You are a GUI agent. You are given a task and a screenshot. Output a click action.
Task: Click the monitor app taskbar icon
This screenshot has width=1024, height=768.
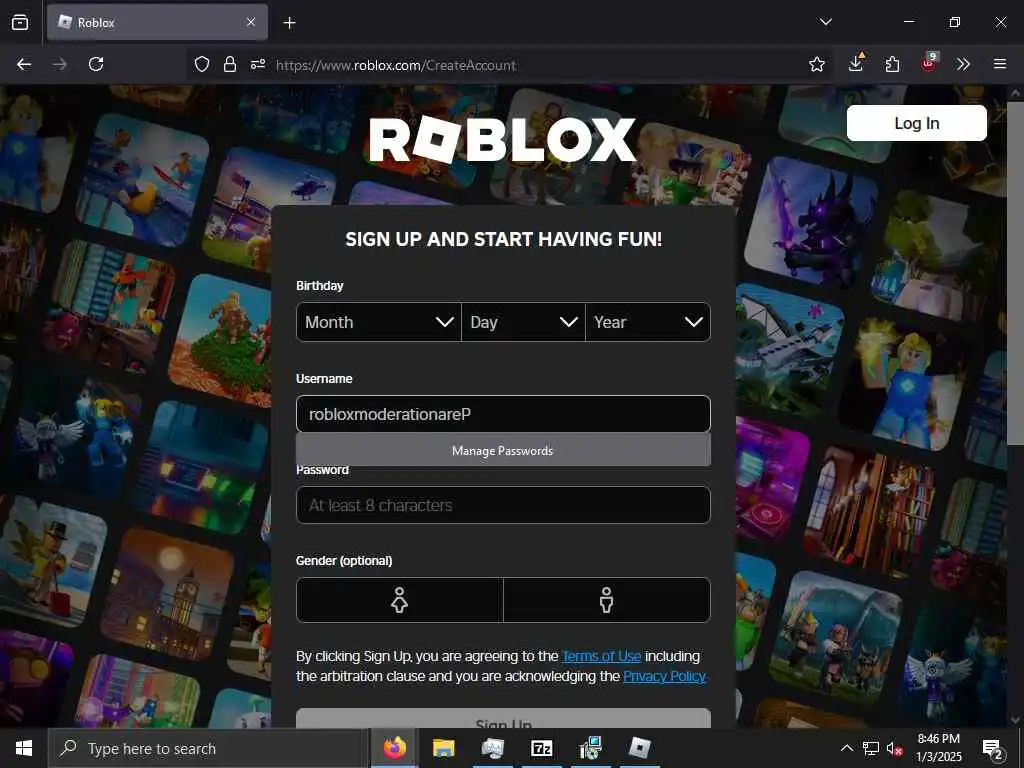492,748
